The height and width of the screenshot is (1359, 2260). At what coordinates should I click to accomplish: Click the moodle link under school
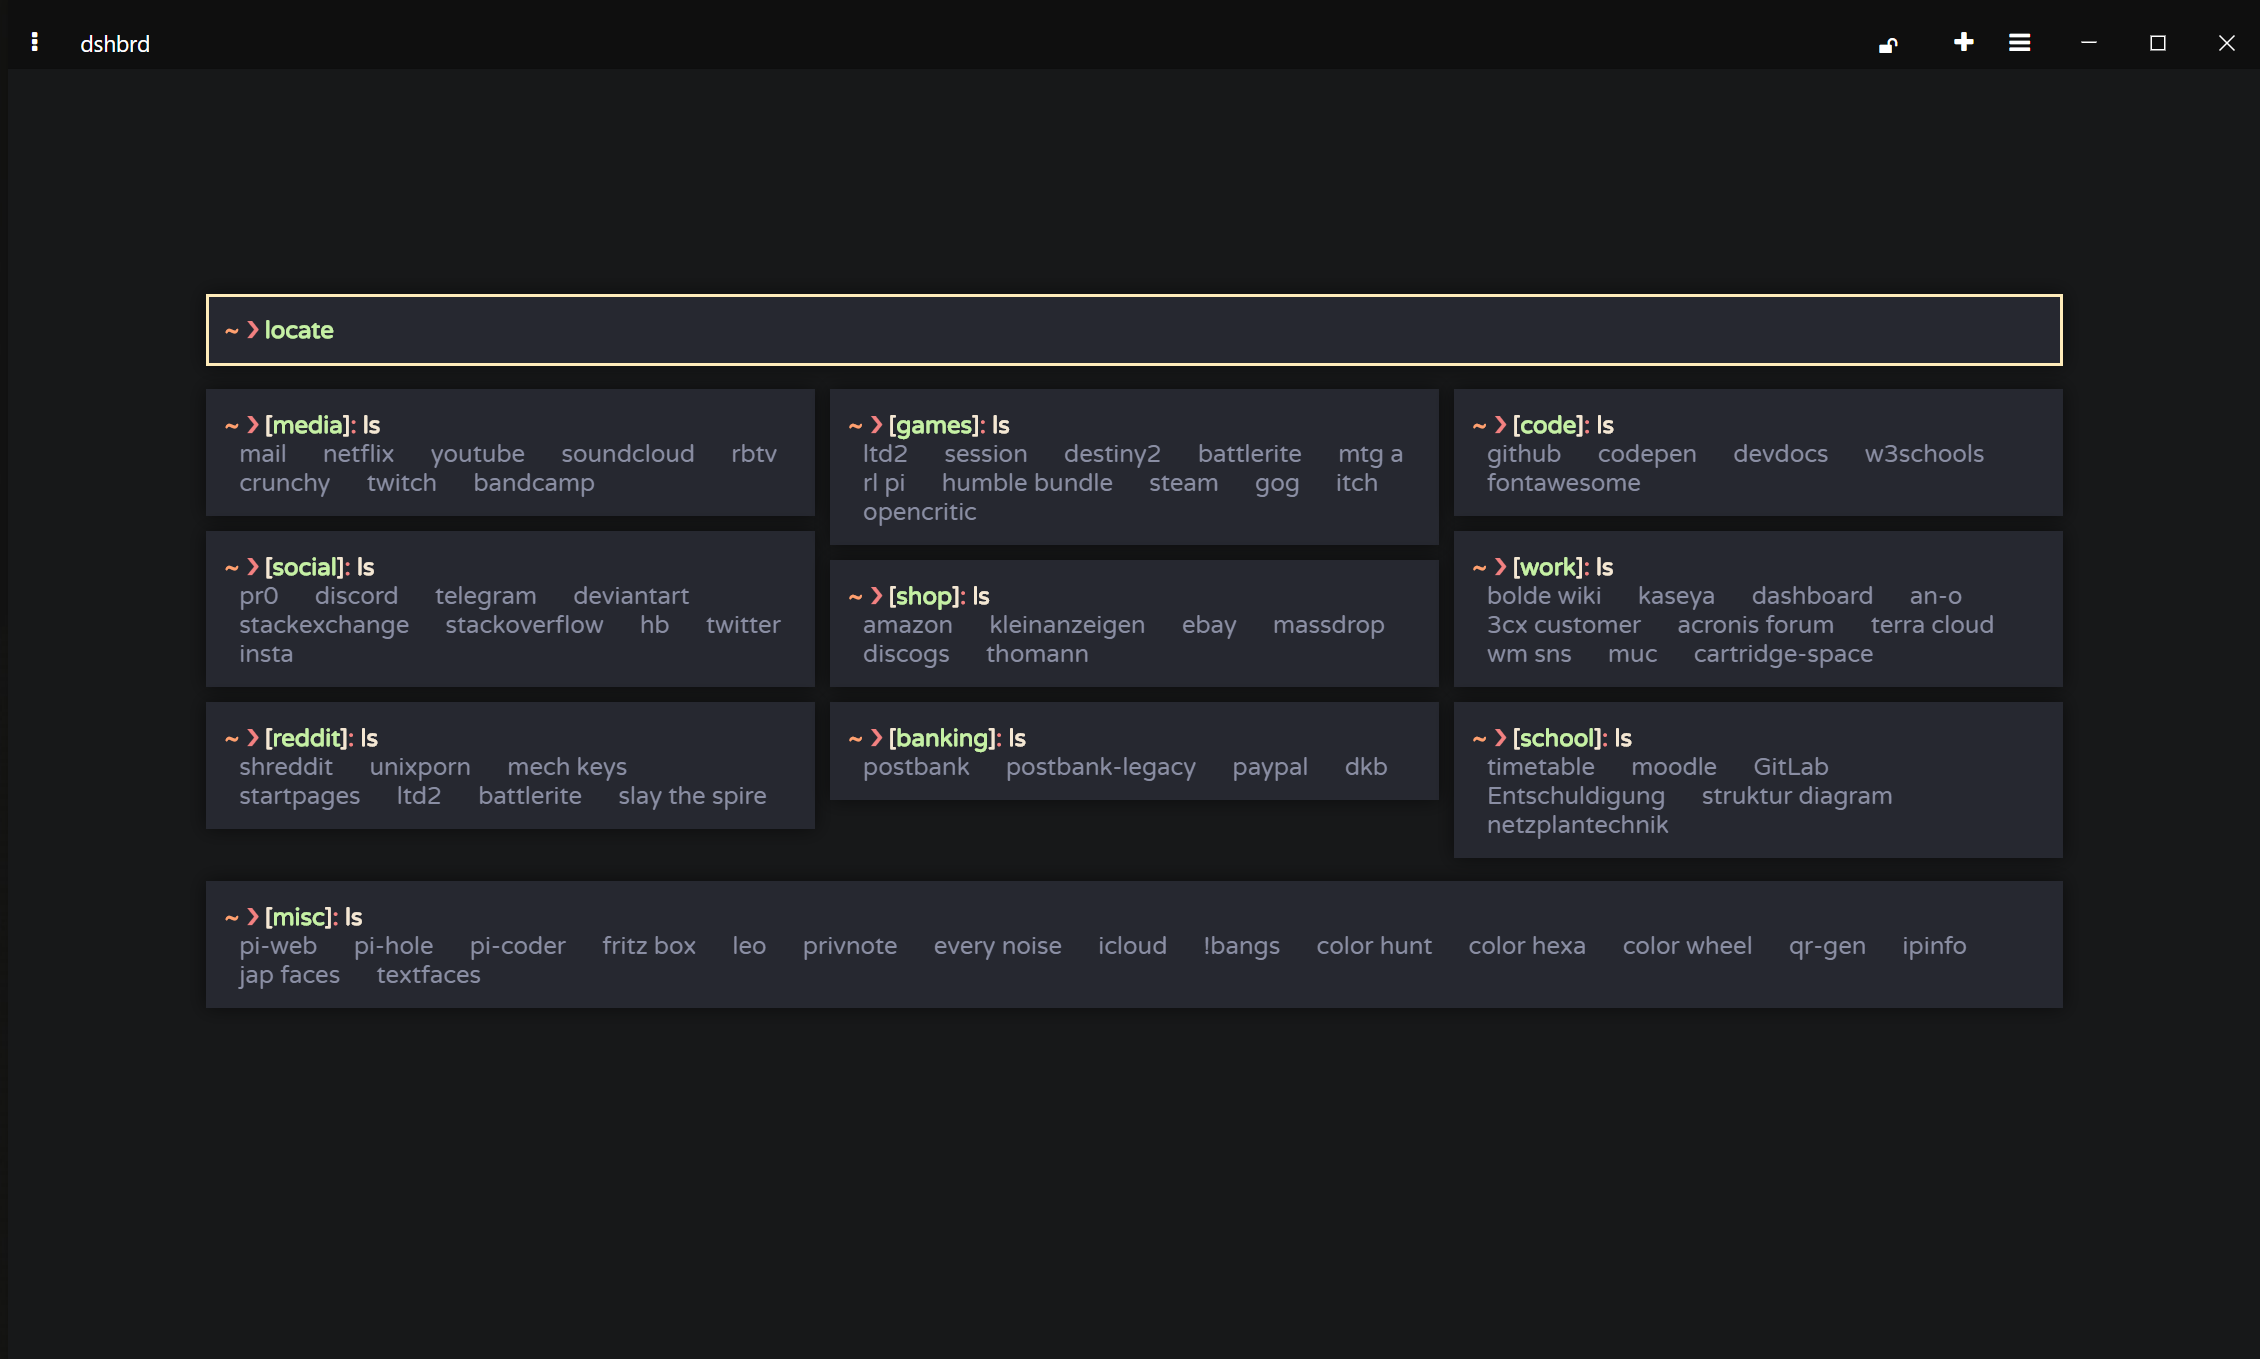pos(1673,767)
